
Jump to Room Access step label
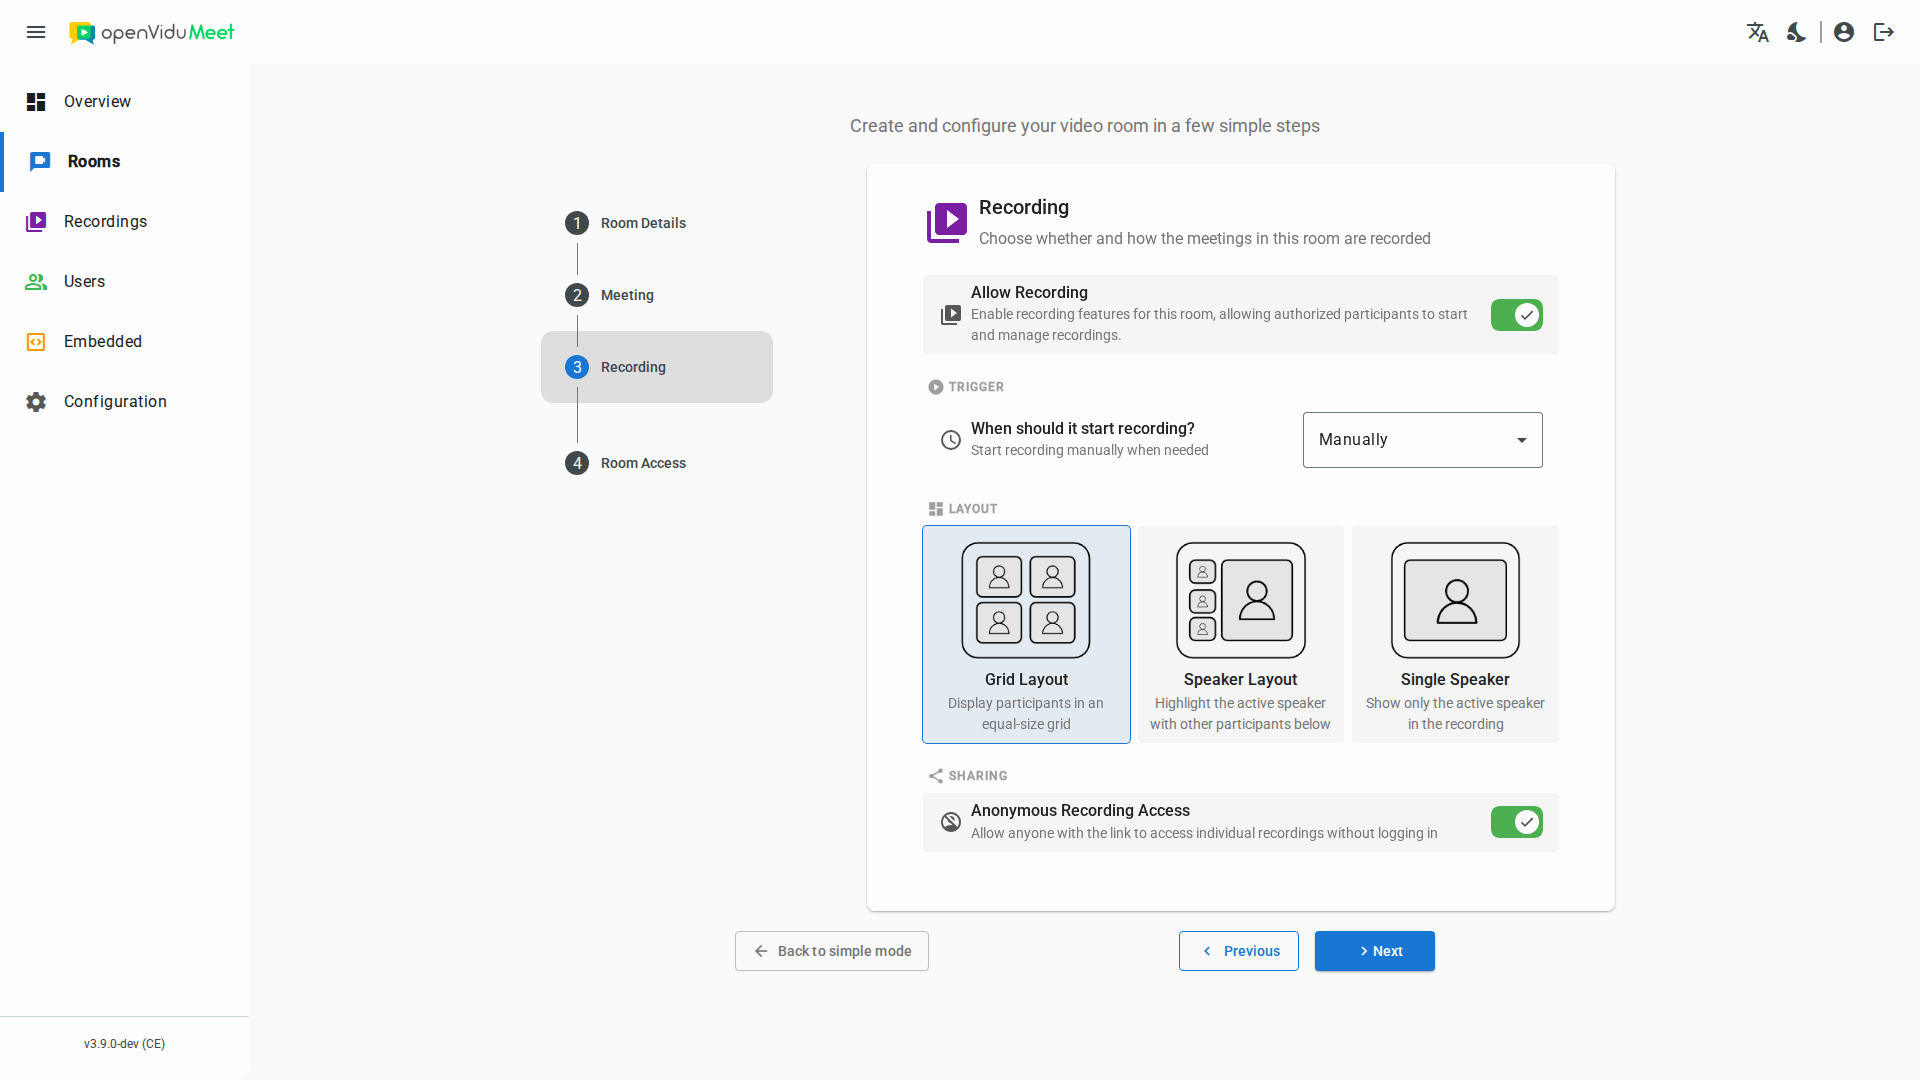tap(643, 463)
